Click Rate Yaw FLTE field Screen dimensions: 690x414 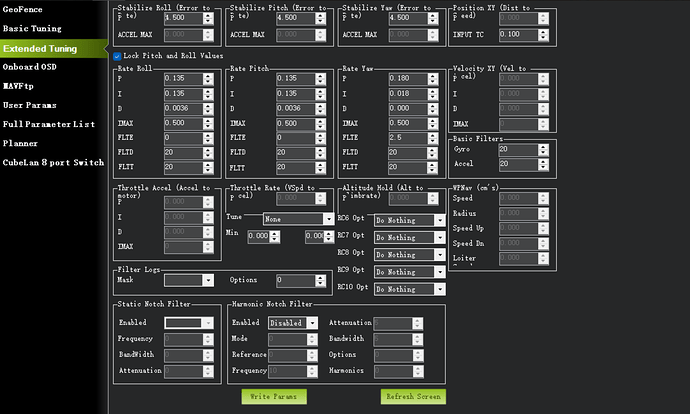[x=408, y=138]
